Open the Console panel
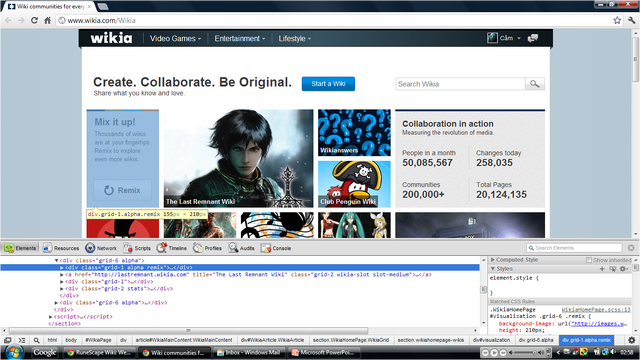The height and width of the screenshot is (360, 640). (x=276, y=248)
